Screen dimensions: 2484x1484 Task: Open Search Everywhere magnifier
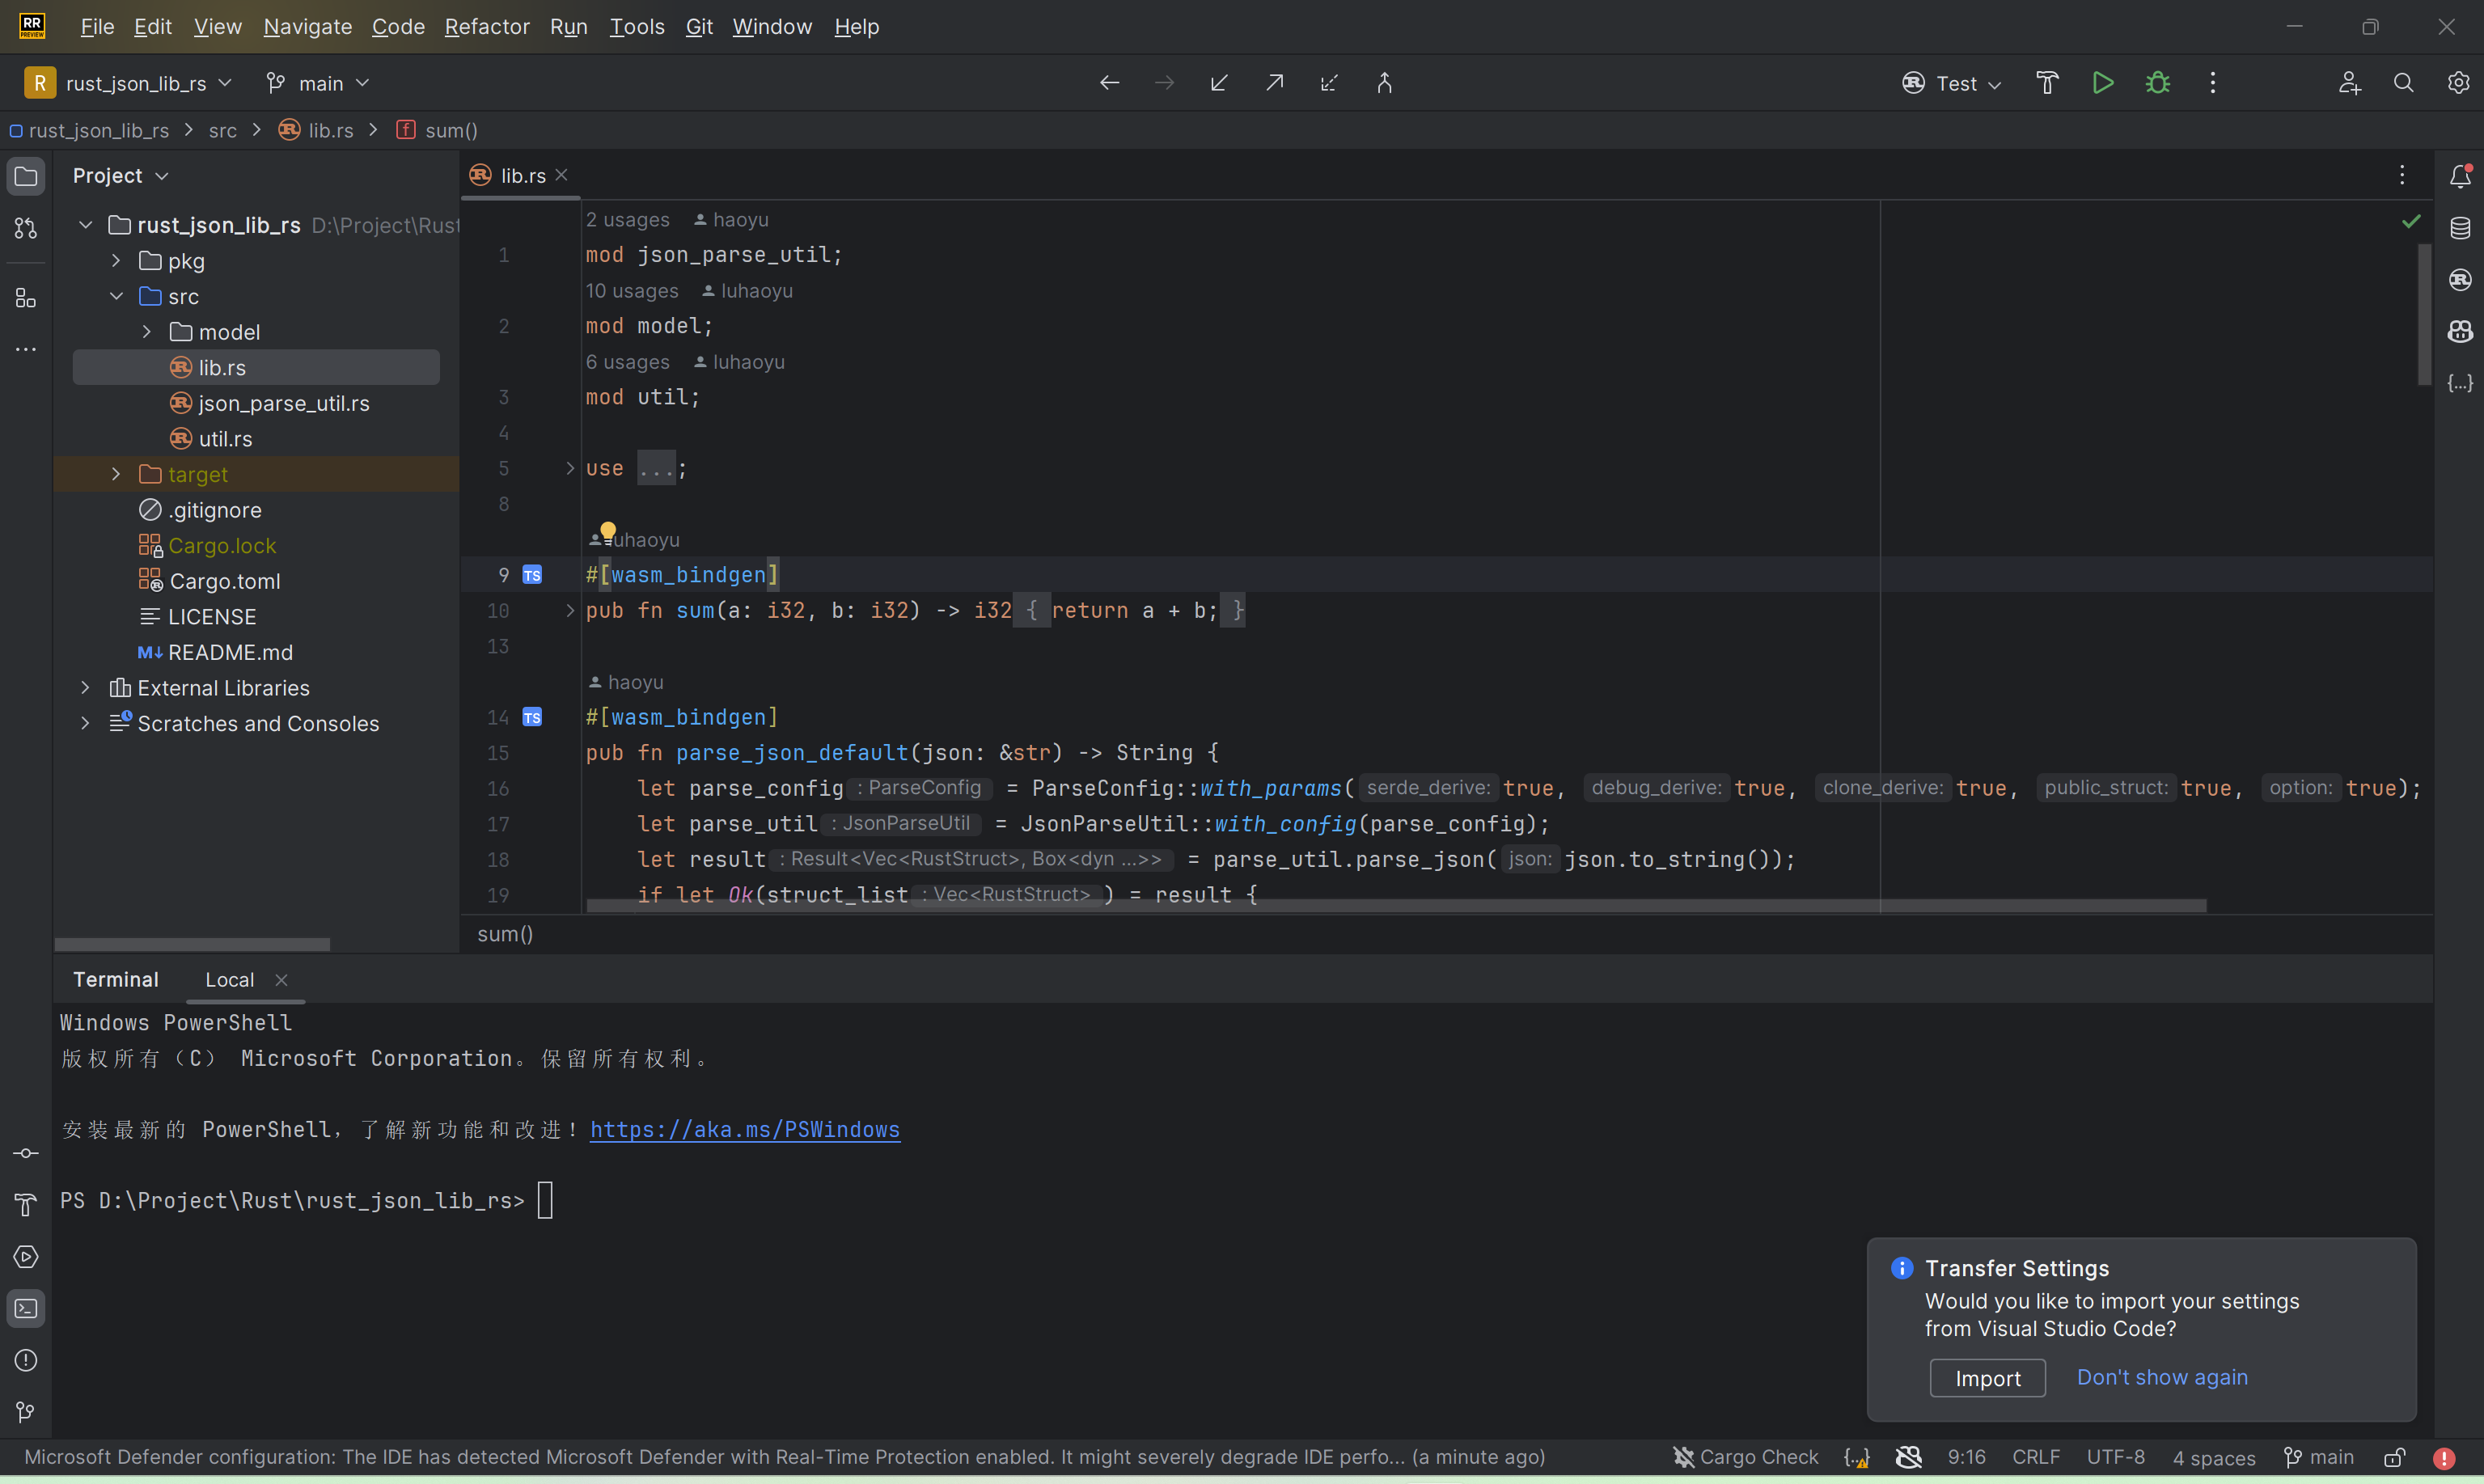click(x=2404, y=83)
